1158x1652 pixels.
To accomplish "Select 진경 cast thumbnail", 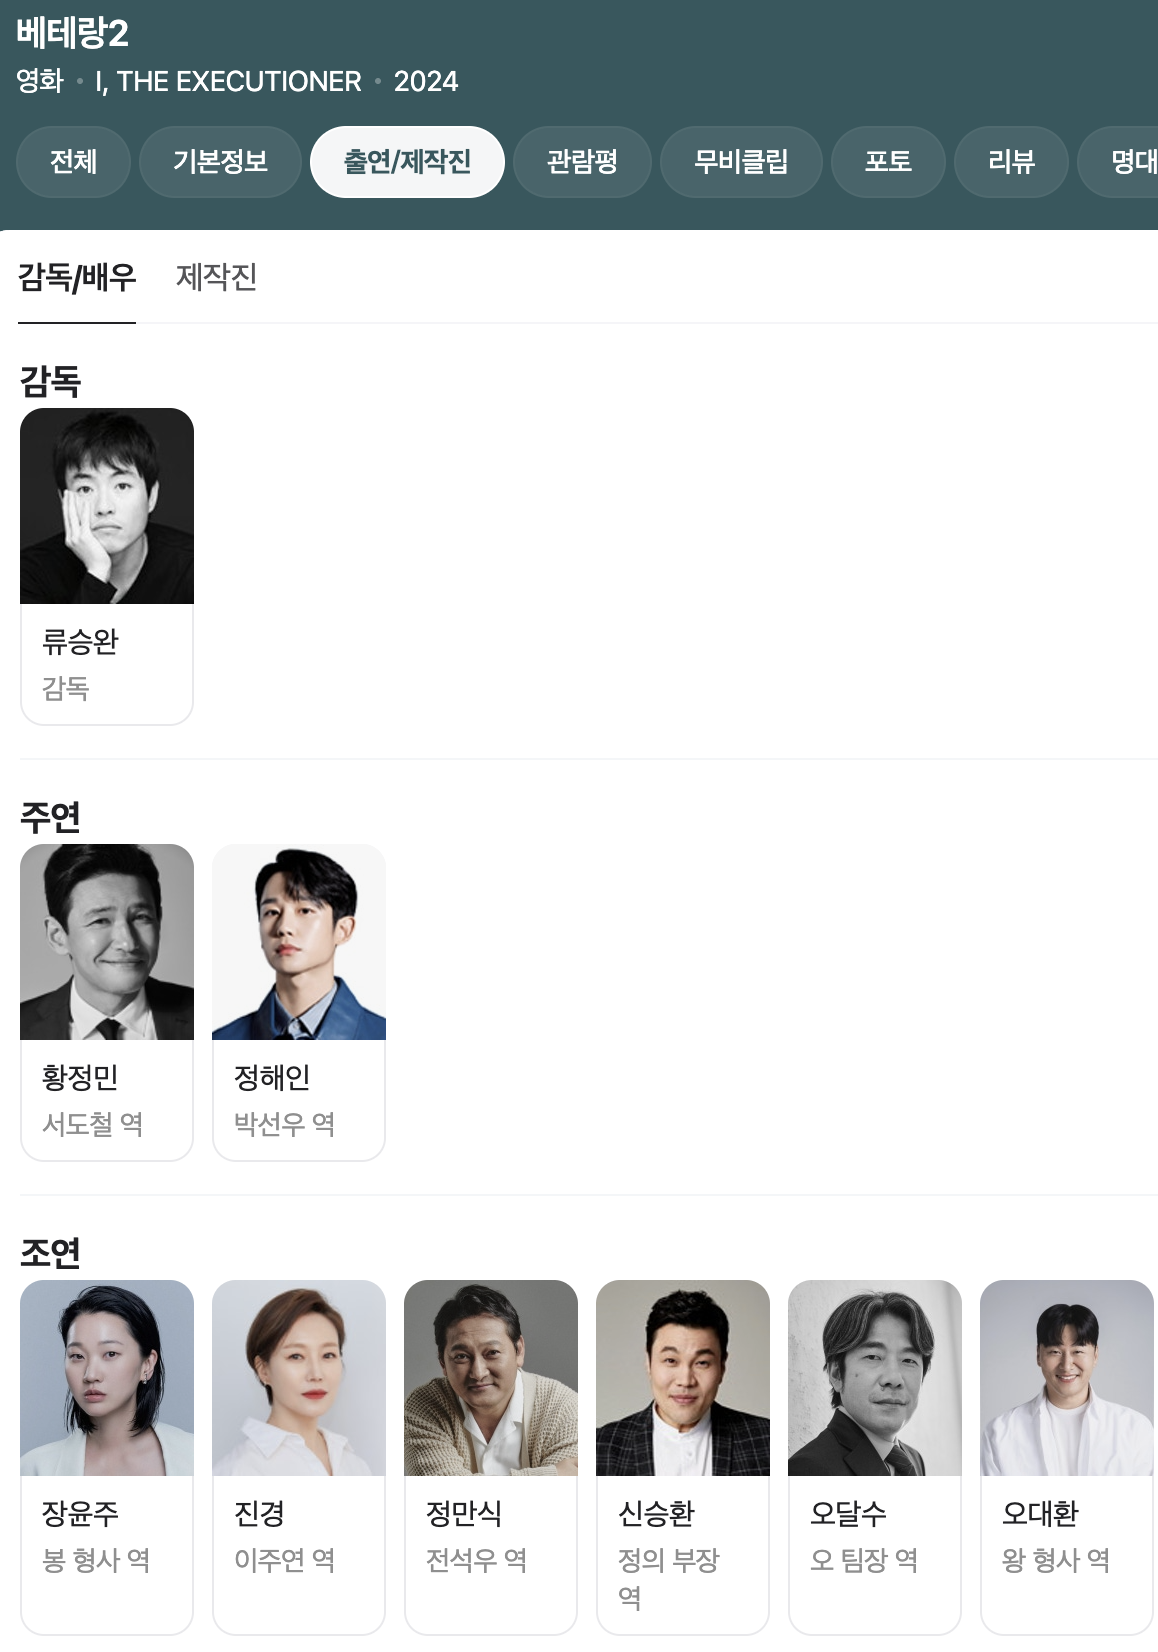I will click(x=299, y=1378).
